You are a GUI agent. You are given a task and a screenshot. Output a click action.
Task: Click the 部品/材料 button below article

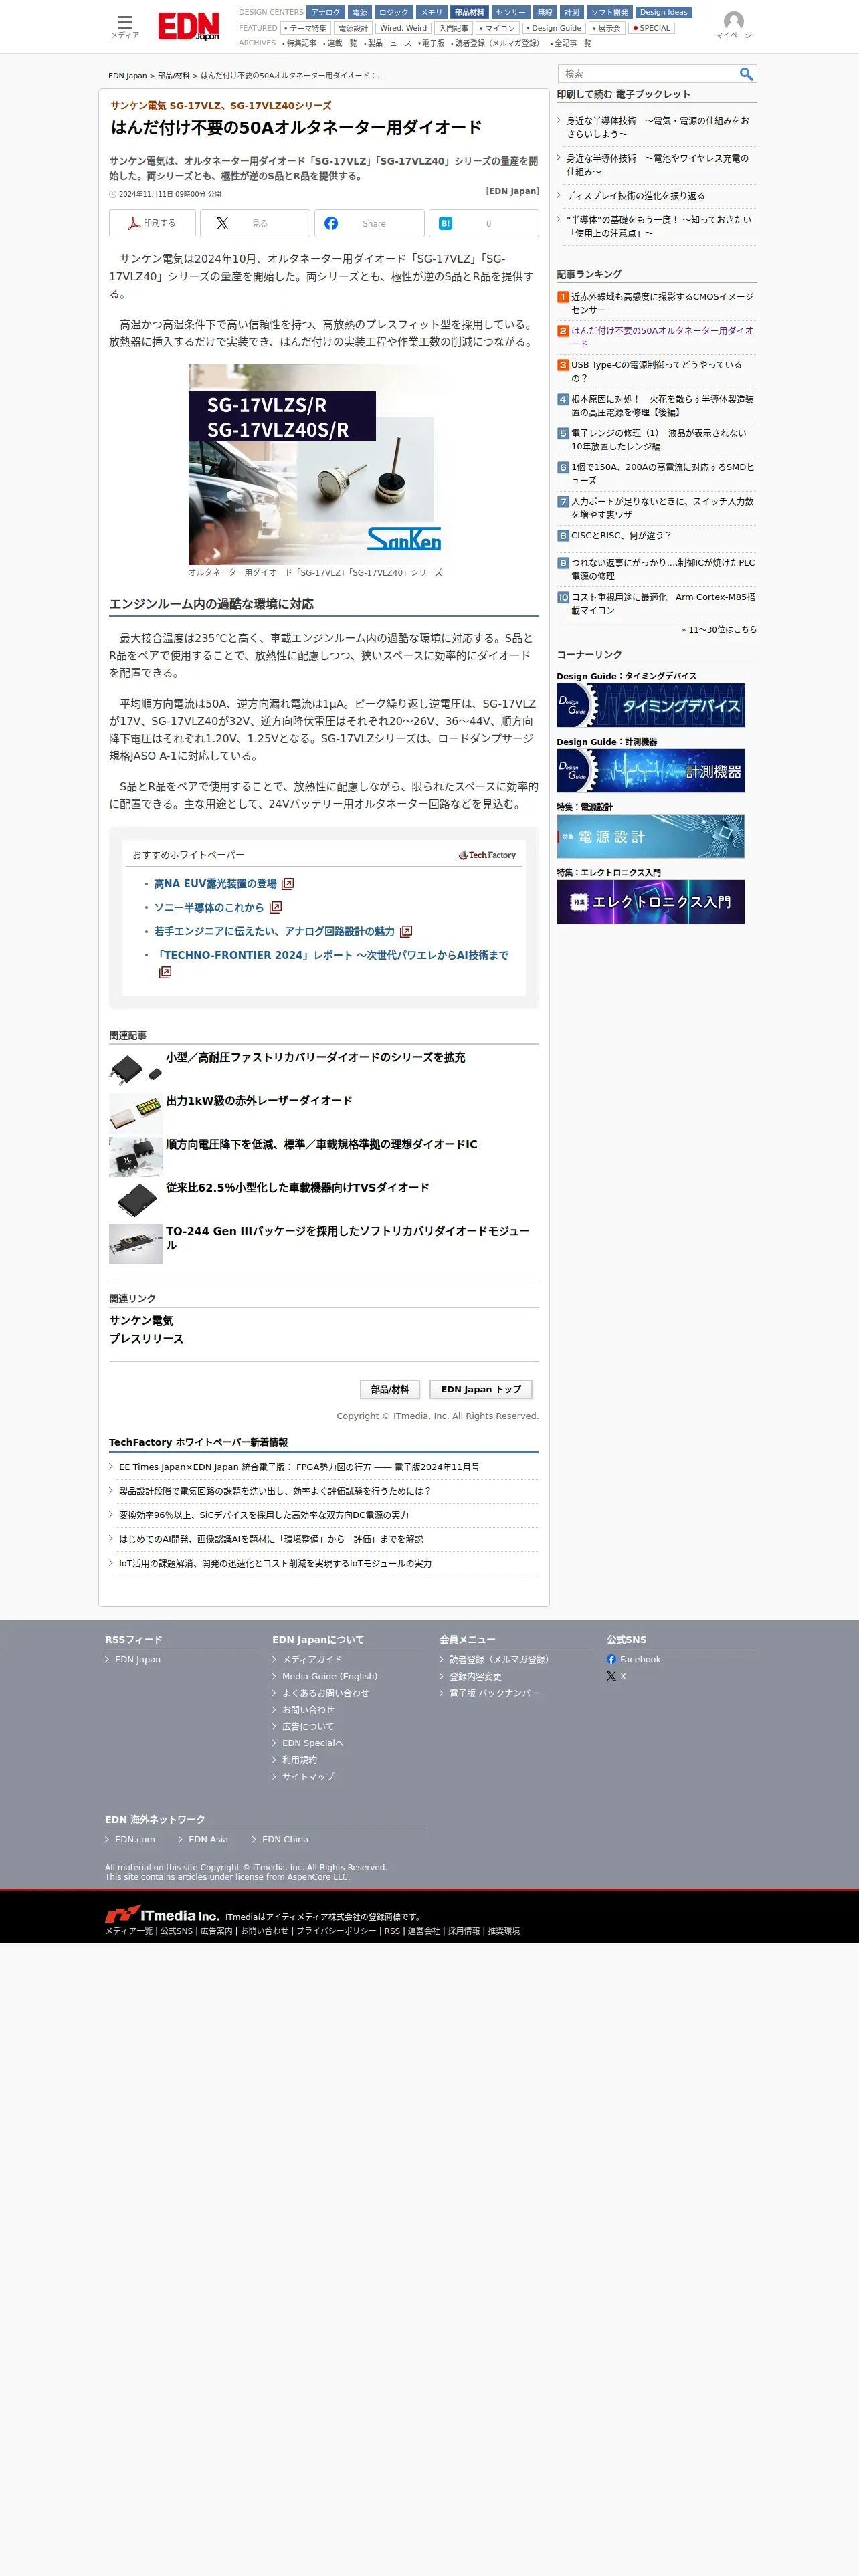coord(390,1389)
